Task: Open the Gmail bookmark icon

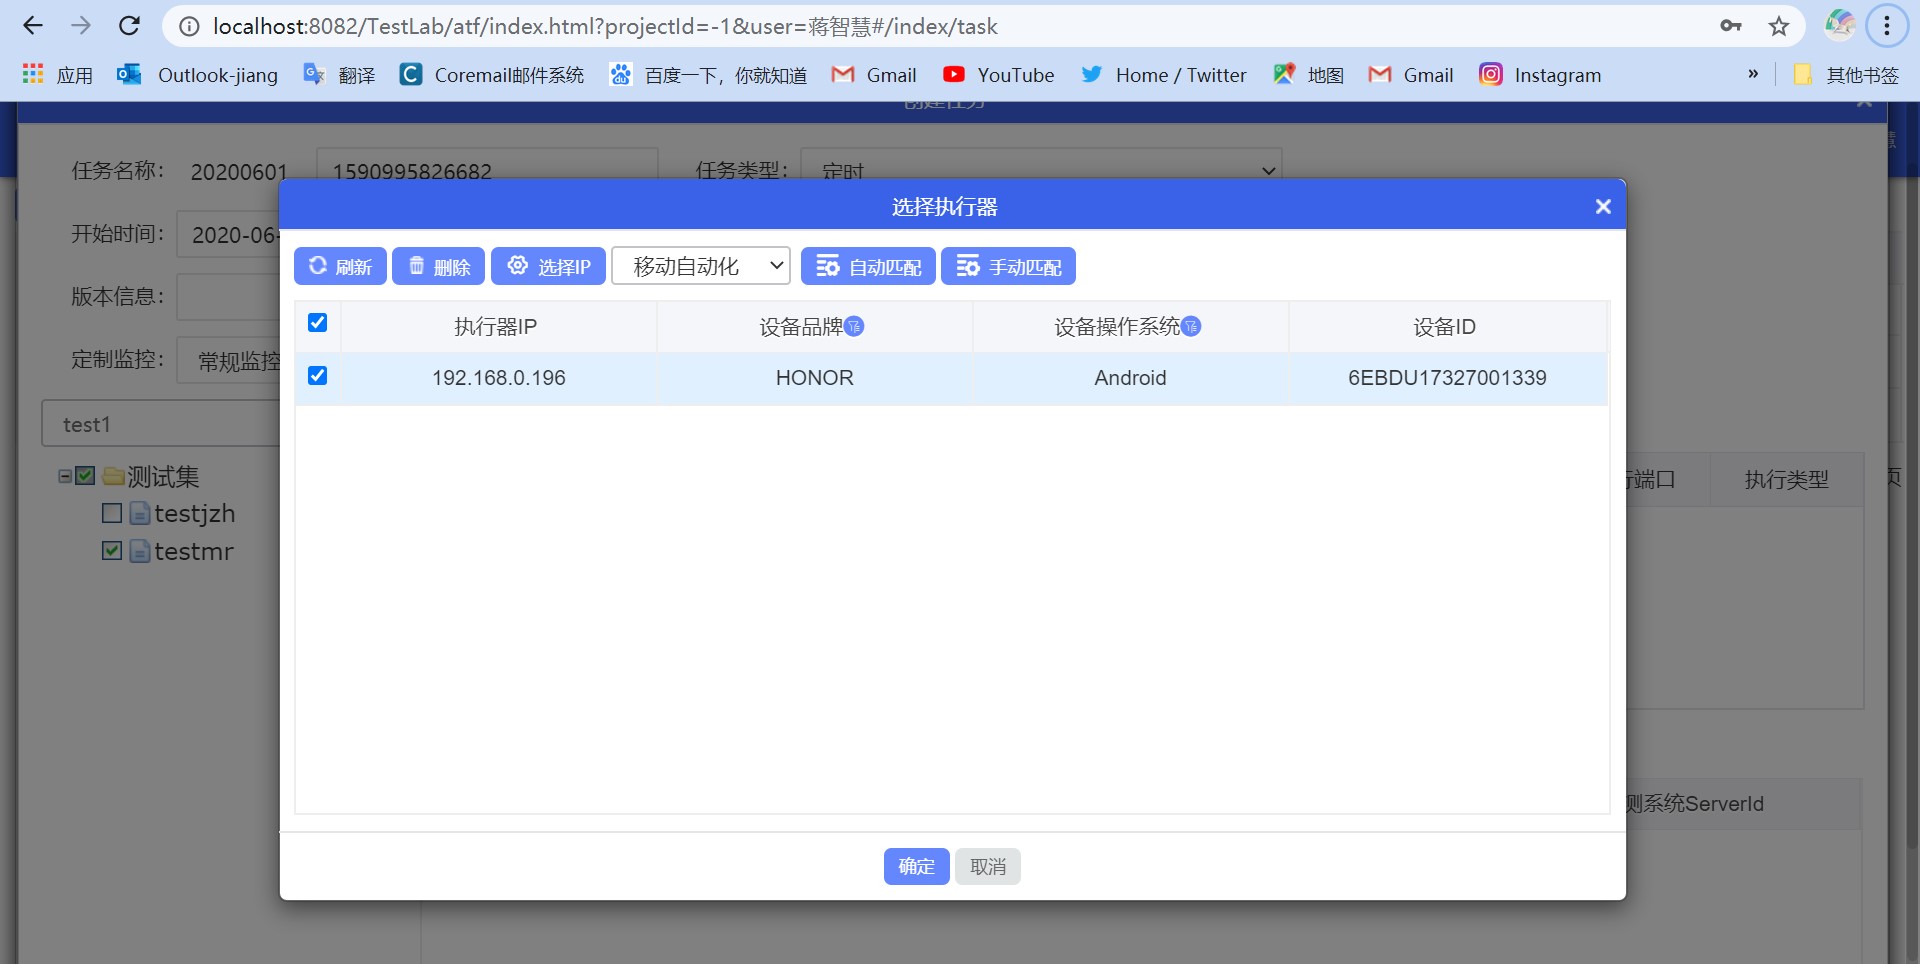Action: click(845, 74)
